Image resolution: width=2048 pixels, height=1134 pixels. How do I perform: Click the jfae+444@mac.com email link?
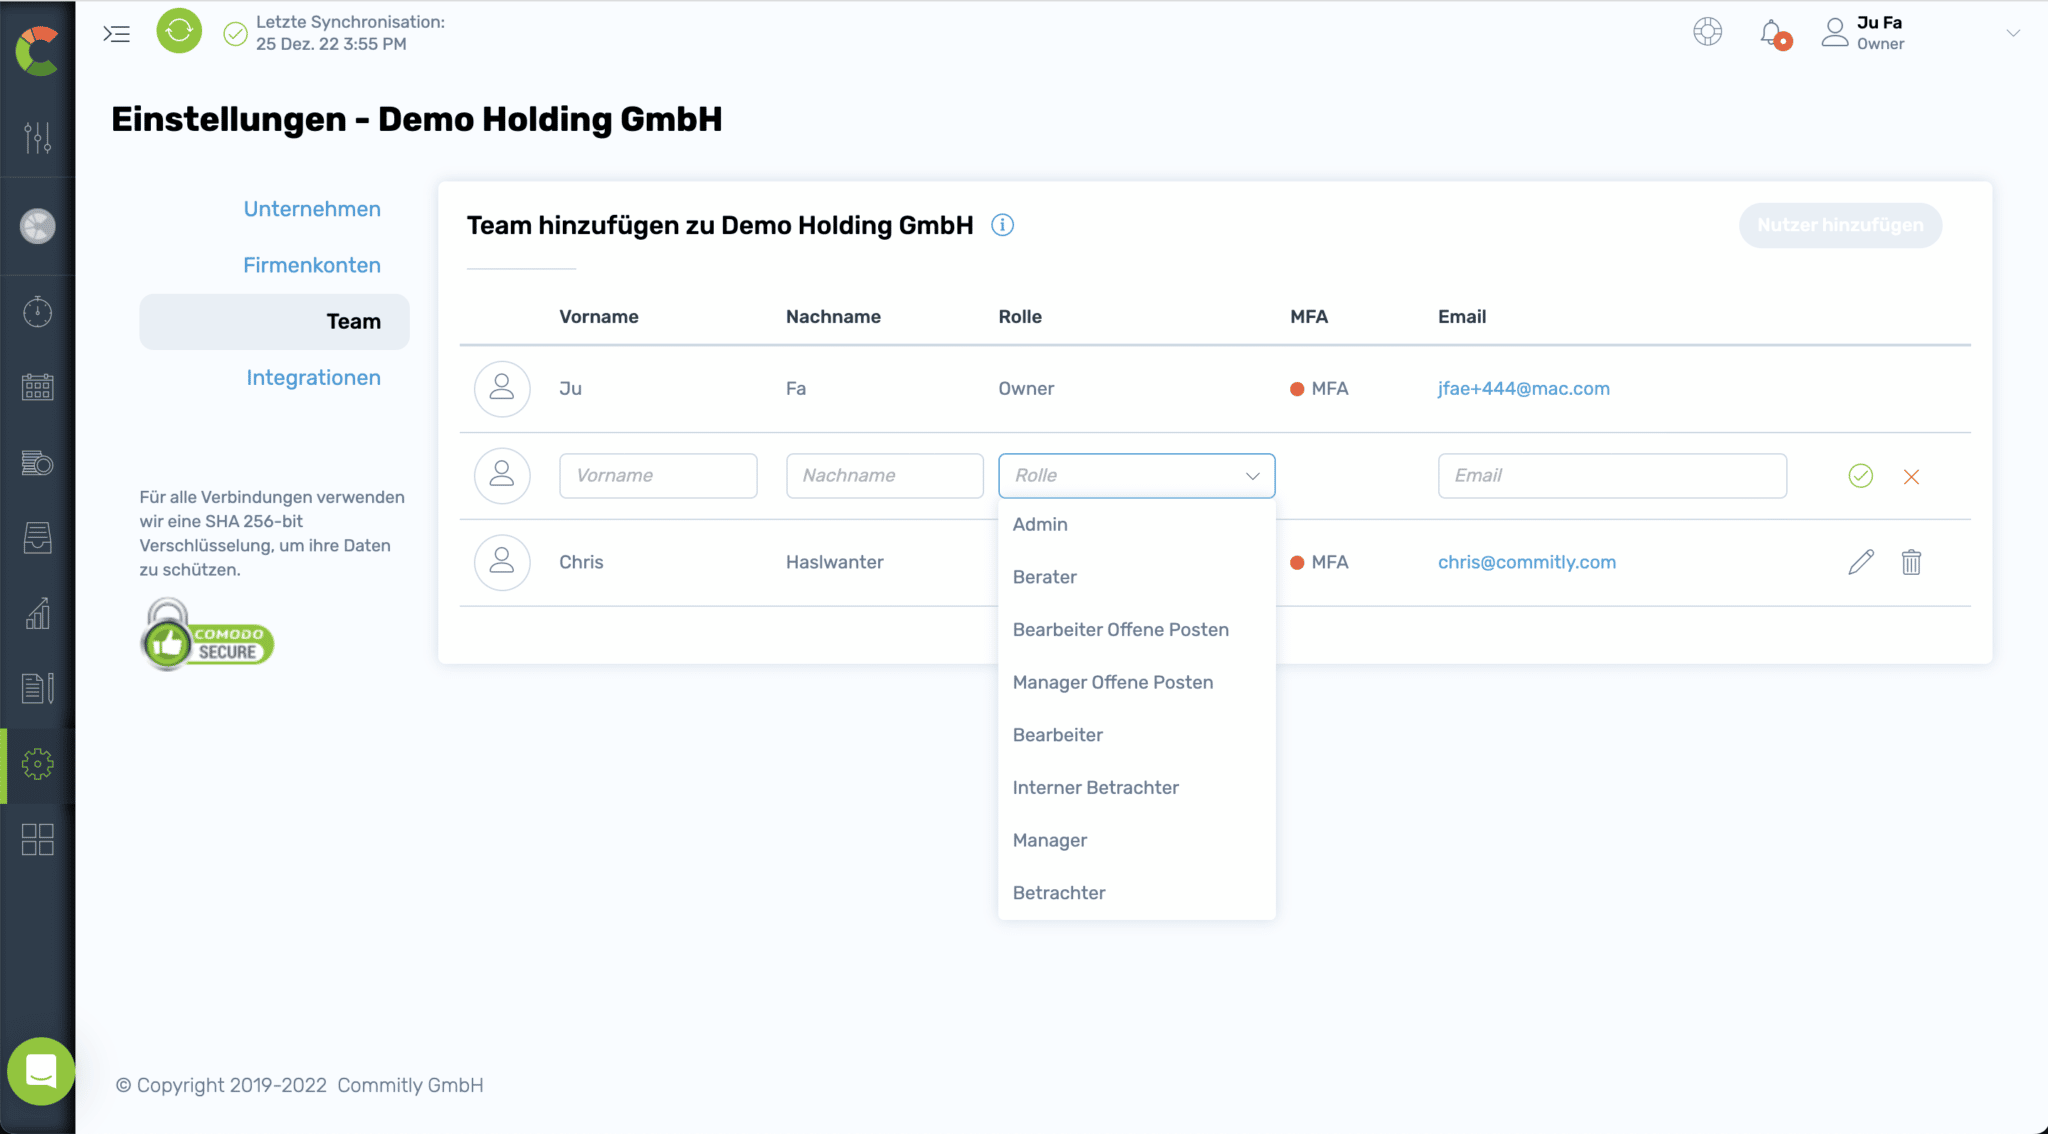(x=1523, y=388)
